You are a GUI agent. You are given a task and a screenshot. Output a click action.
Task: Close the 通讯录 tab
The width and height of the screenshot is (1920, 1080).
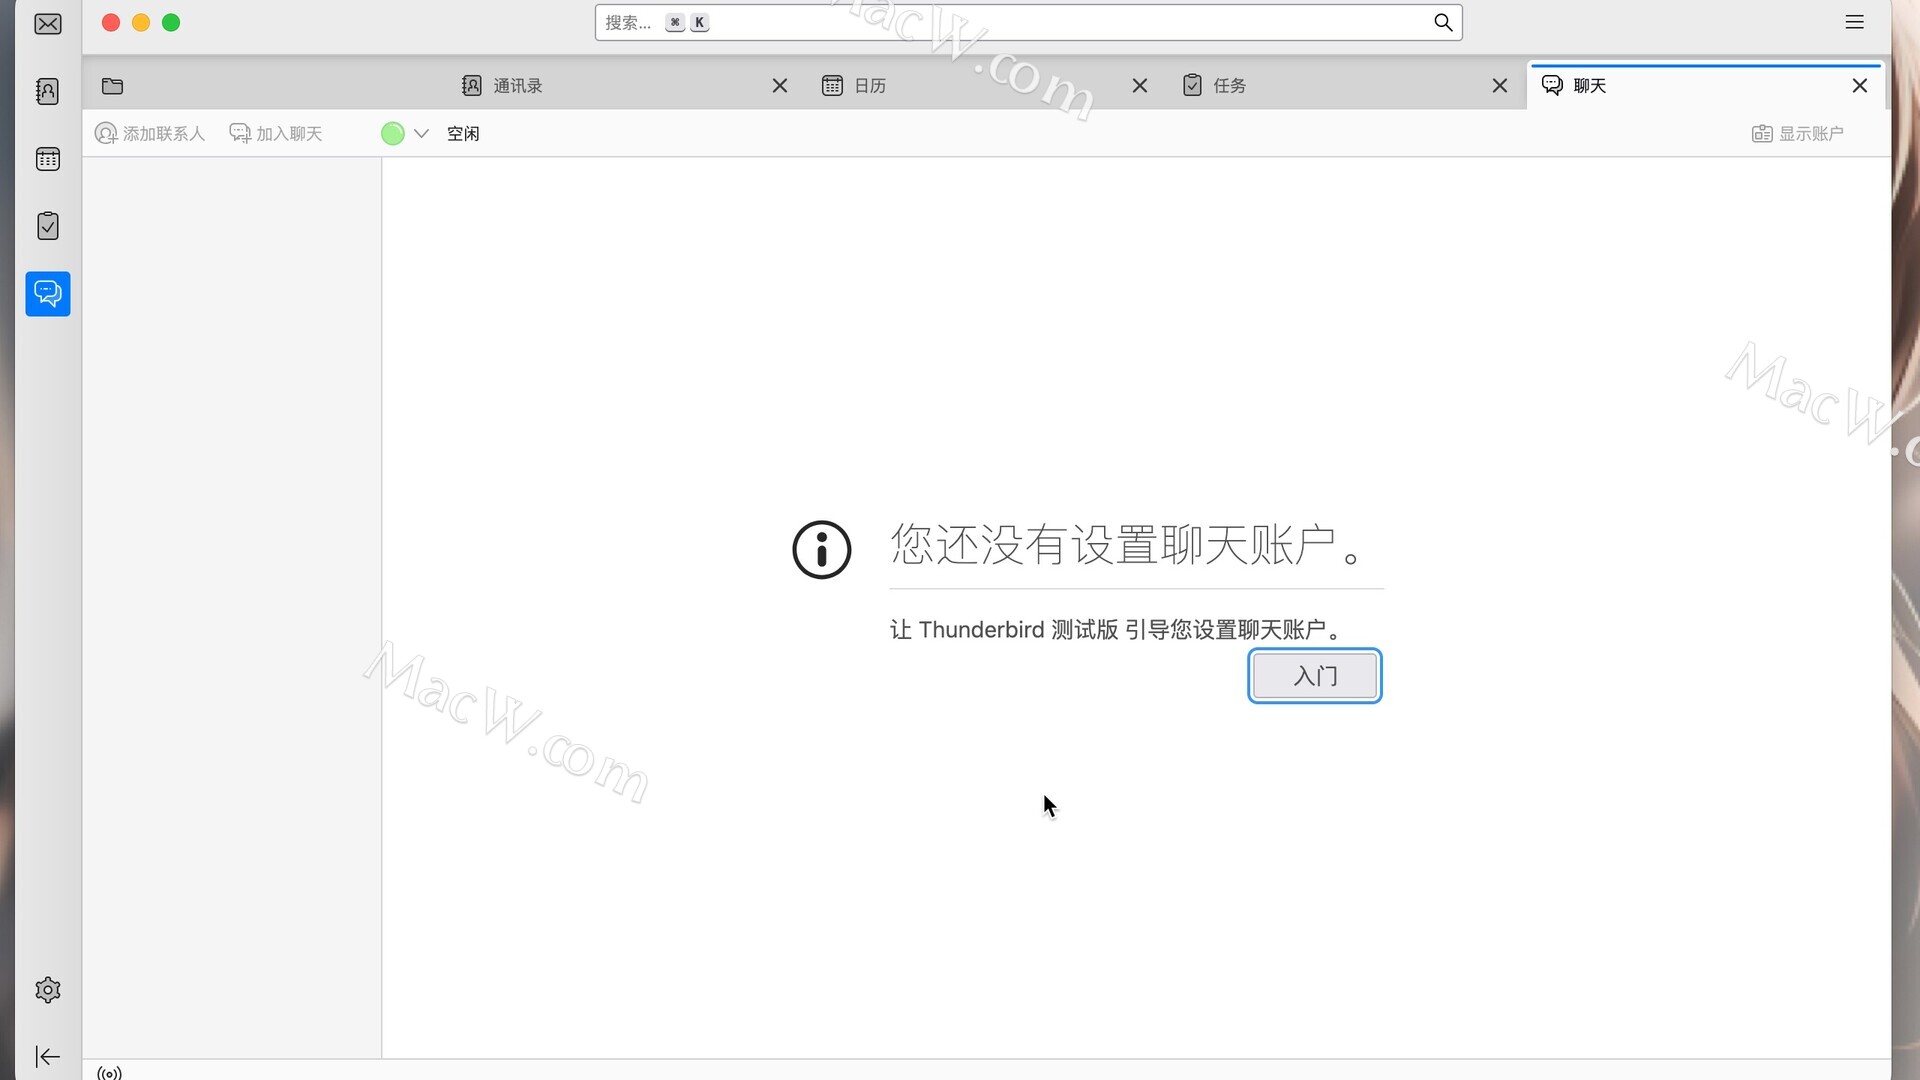pos(780,86)
